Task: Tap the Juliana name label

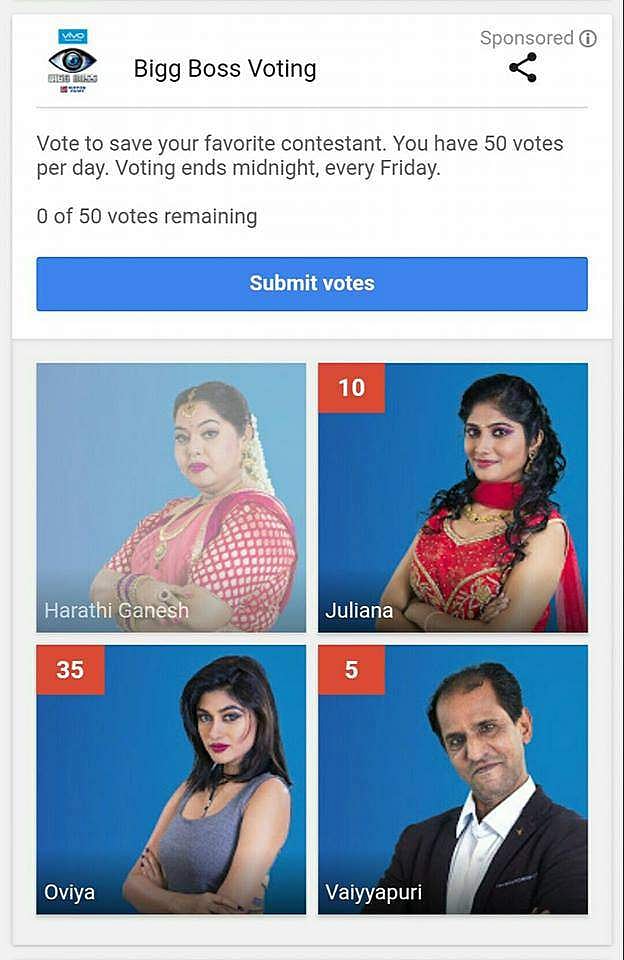Action: 359,610
